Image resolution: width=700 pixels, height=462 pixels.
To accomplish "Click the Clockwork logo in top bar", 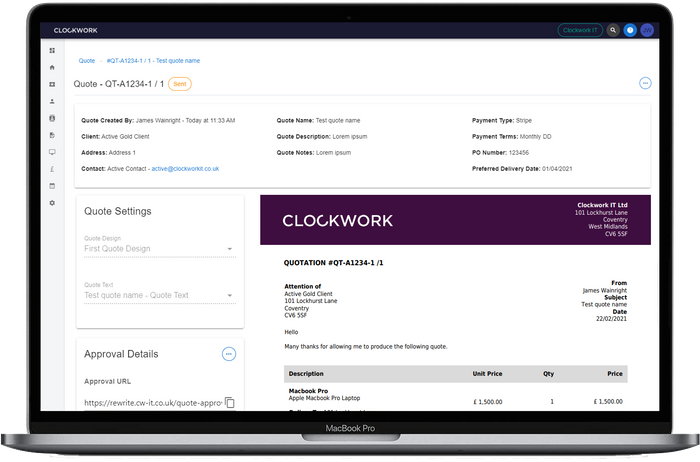I will (75, 30).
